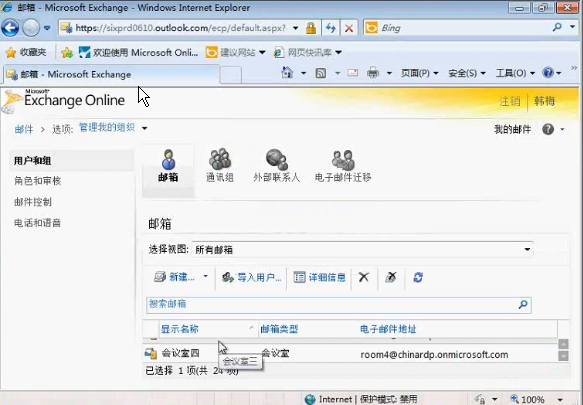Open the 工具(O) menu
The width and height of the screenshot is (583, 405).
tap(515, 73)
